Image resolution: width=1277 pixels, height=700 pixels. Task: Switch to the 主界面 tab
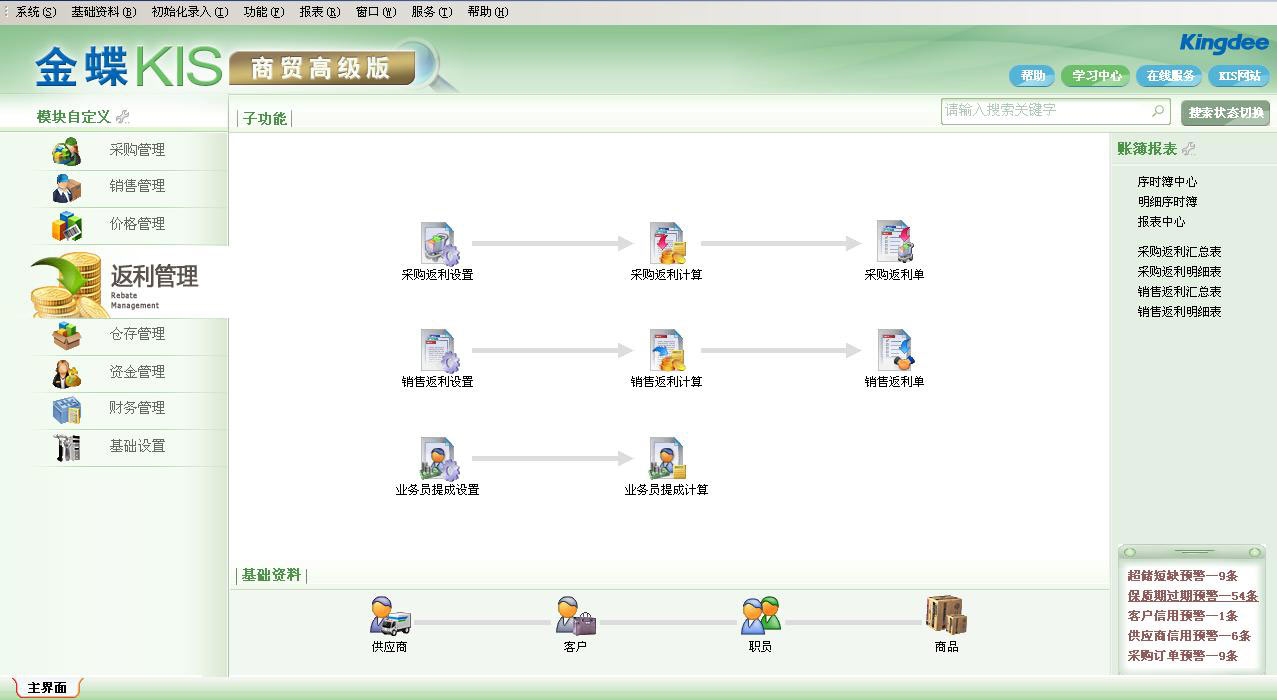pyautogui.click(x=47, y=688)
